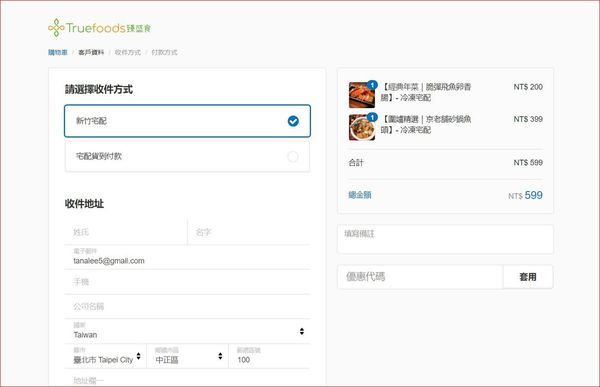Choose the 新竹宅配 delivery option
This screenshot has height=387, width=600.
pyautogui.click(x=188, y=121)
